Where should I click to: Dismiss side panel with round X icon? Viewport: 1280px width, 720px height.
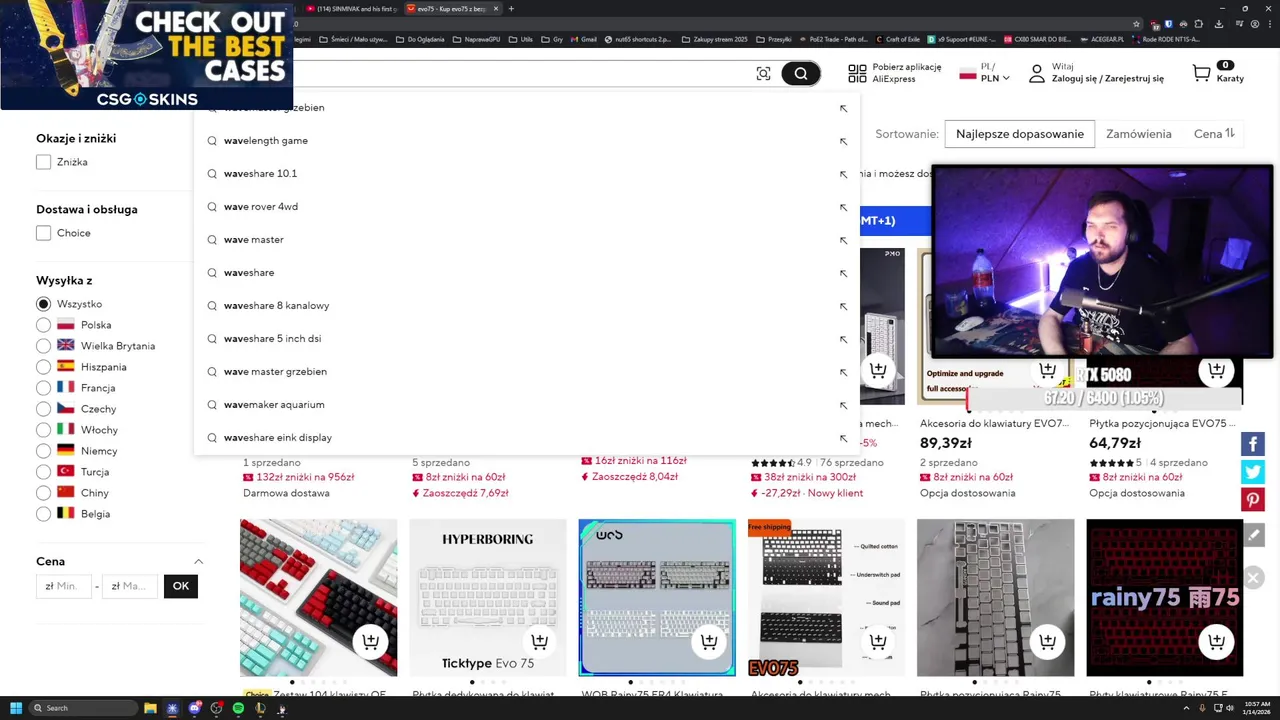[x=1253, y=577]
